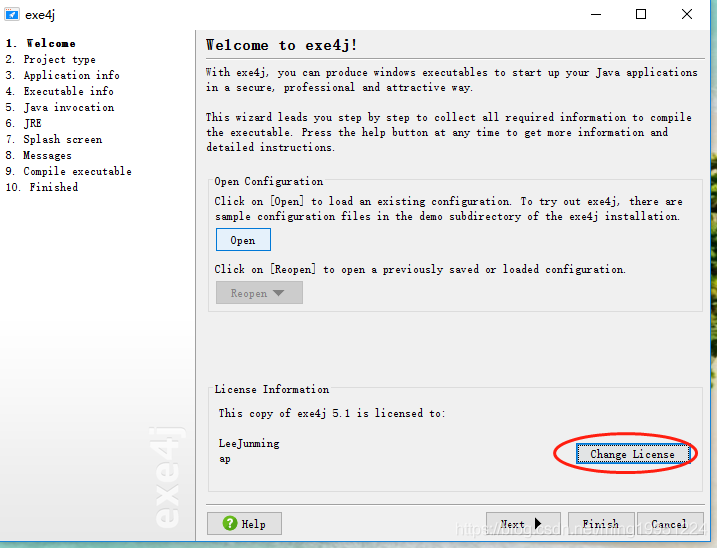Close the exe4j window
Screen dimensions: 717x548
687,15
